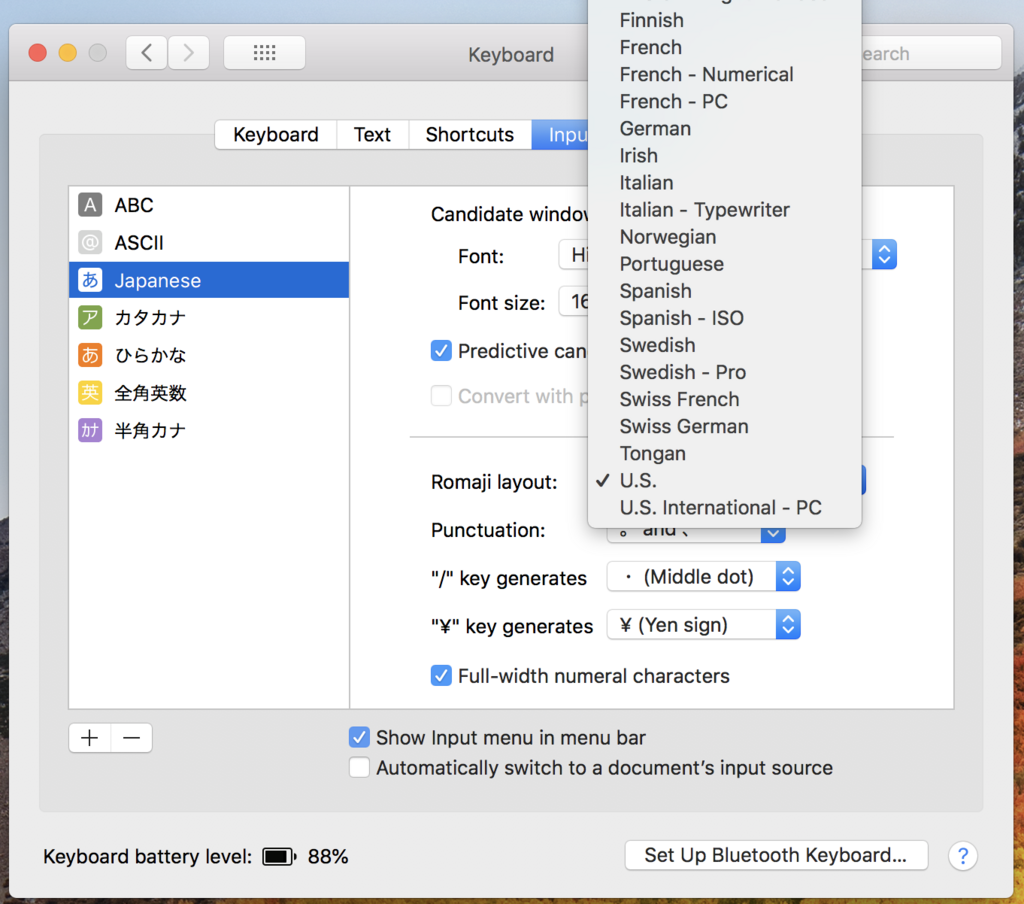Toggle the disabled Convert with checkbox
The height and width of the screenshot is (904, 1024).
tap(441, 396)
